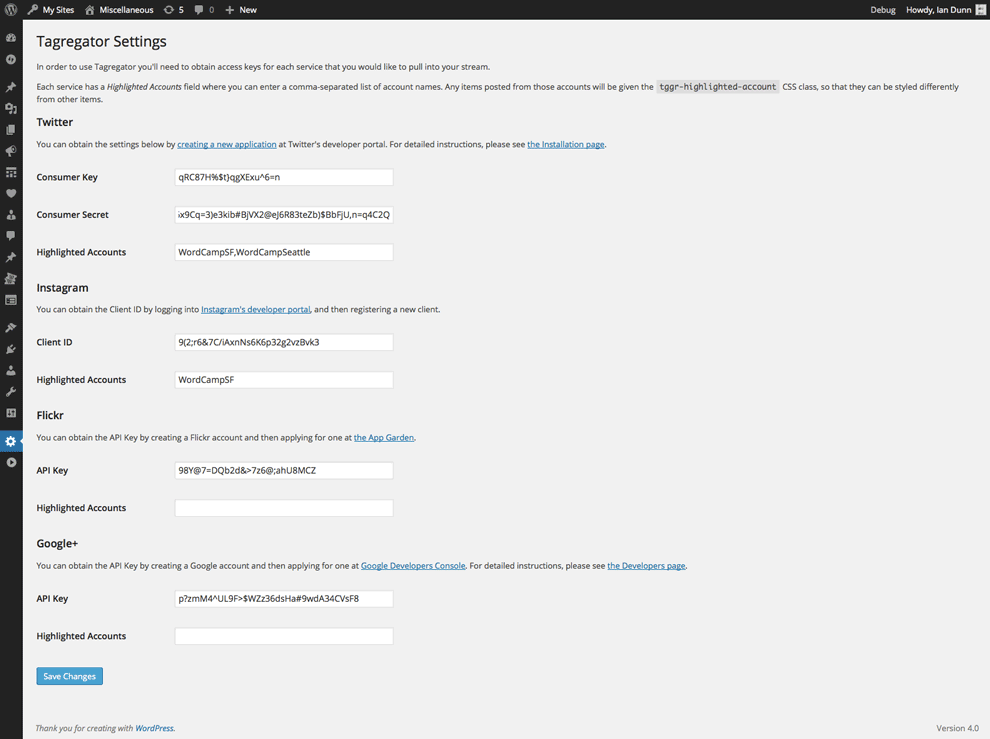Open 'the Installation page' link
The width and height of the screenshot is (990, 739).
pyautogui.click(x=566, y=144)
